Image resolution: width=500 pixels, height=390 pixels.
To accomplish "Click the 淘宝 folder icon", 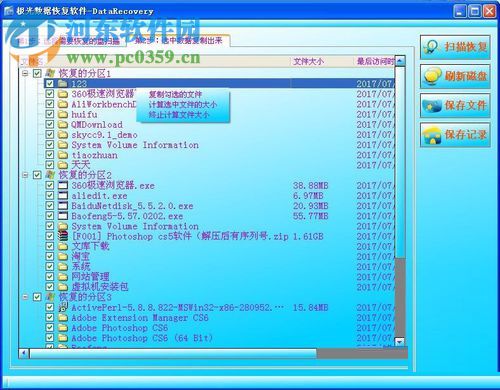I will coord(63,256).
